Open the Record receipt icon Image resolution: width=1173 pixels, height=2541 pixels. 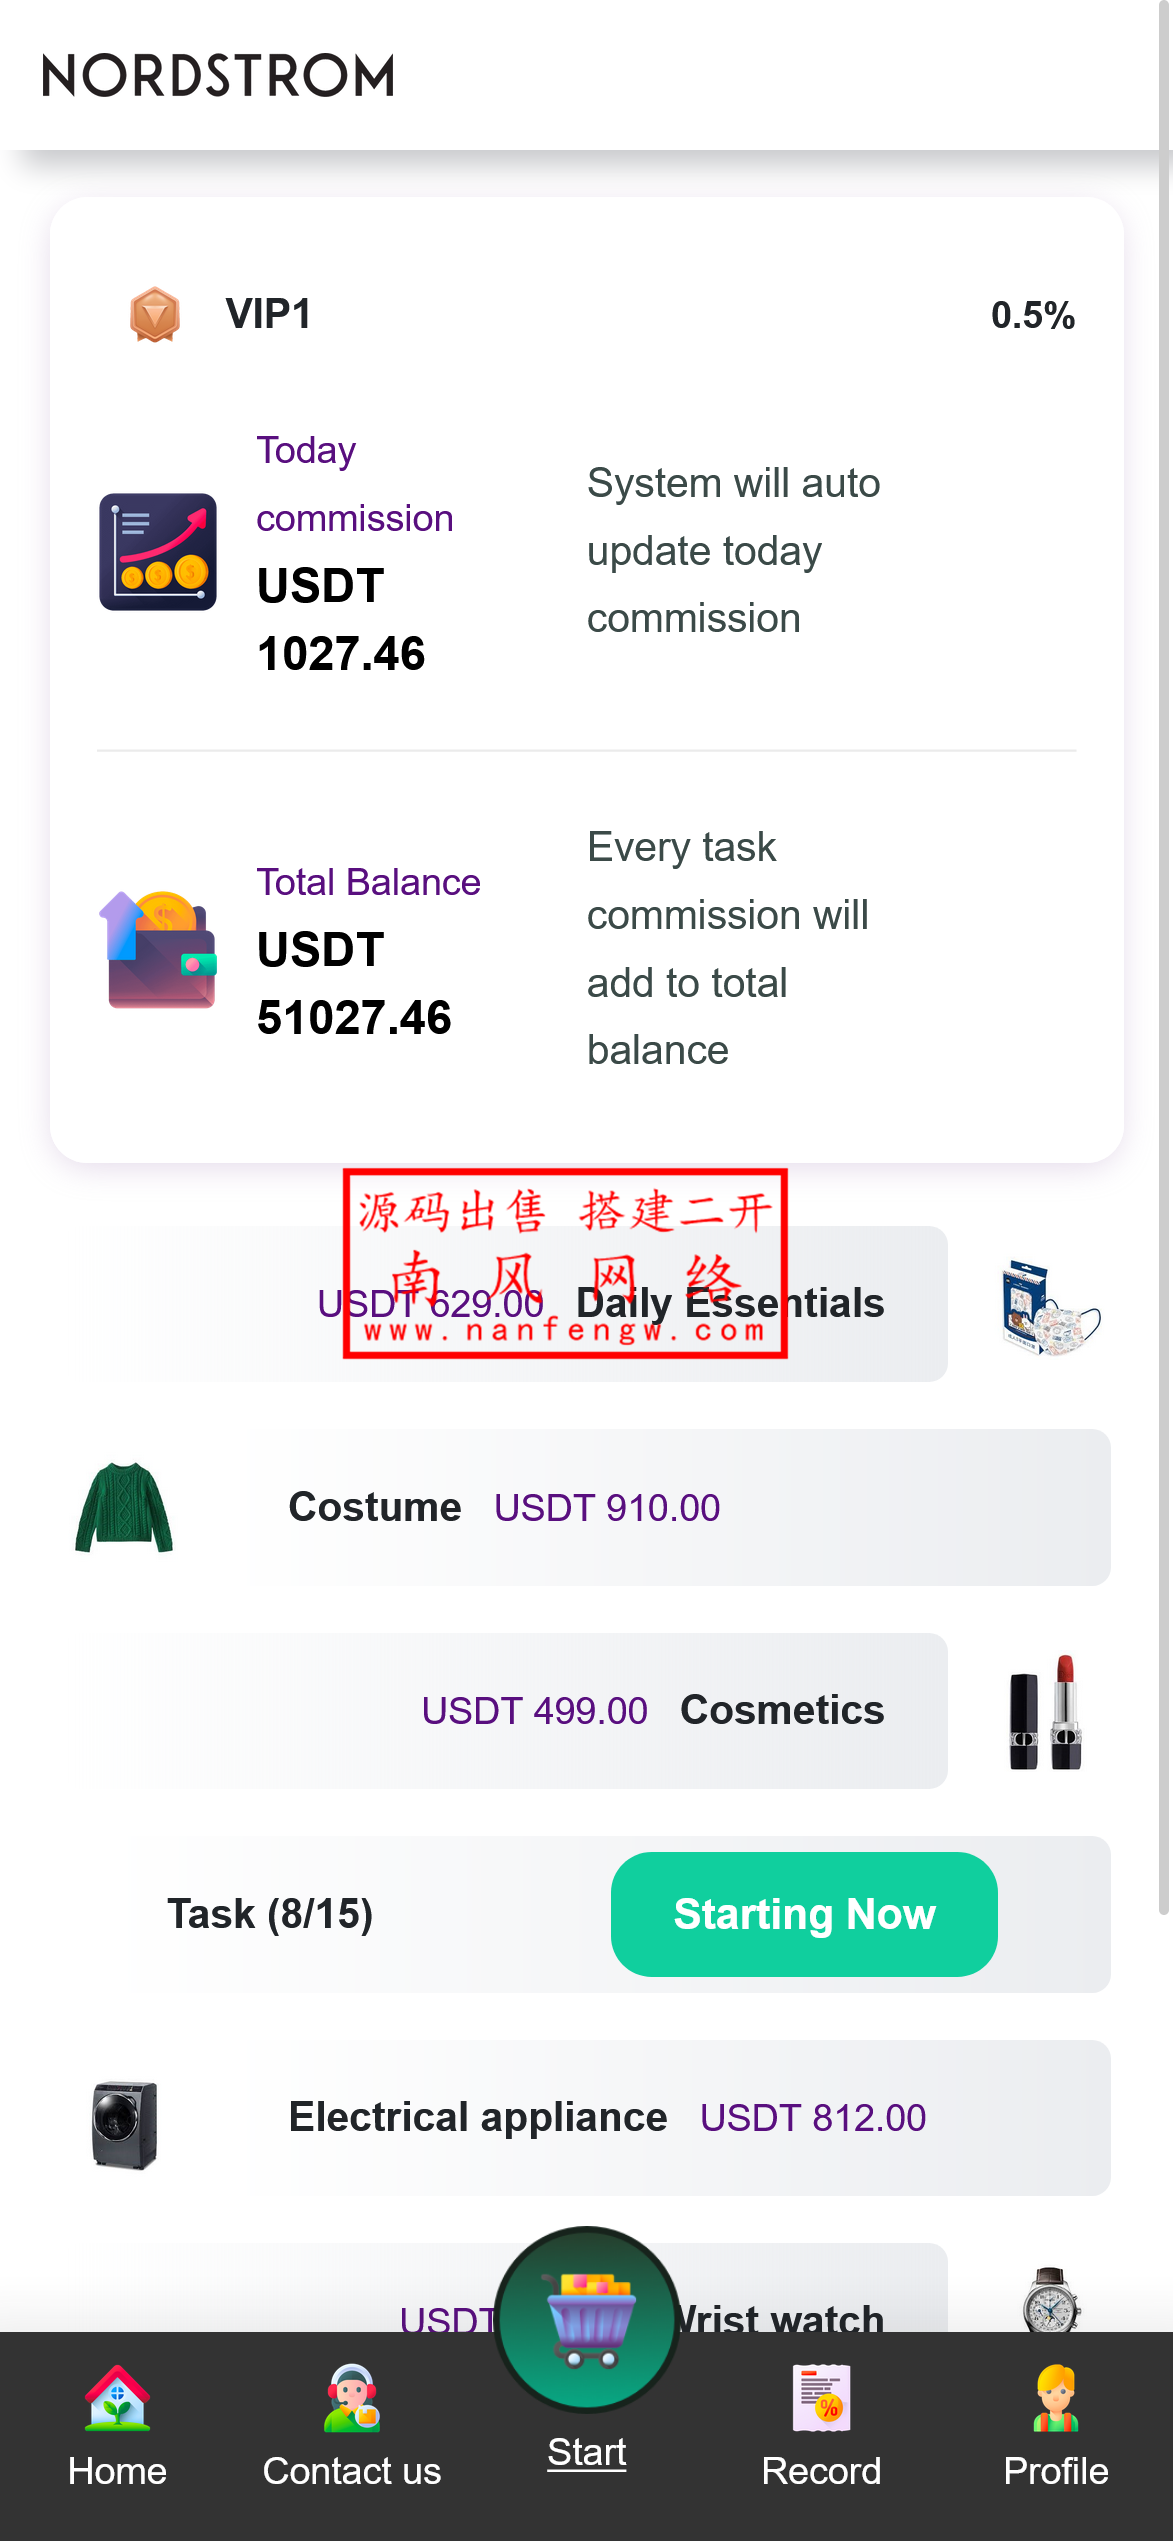coord(821,2398)
